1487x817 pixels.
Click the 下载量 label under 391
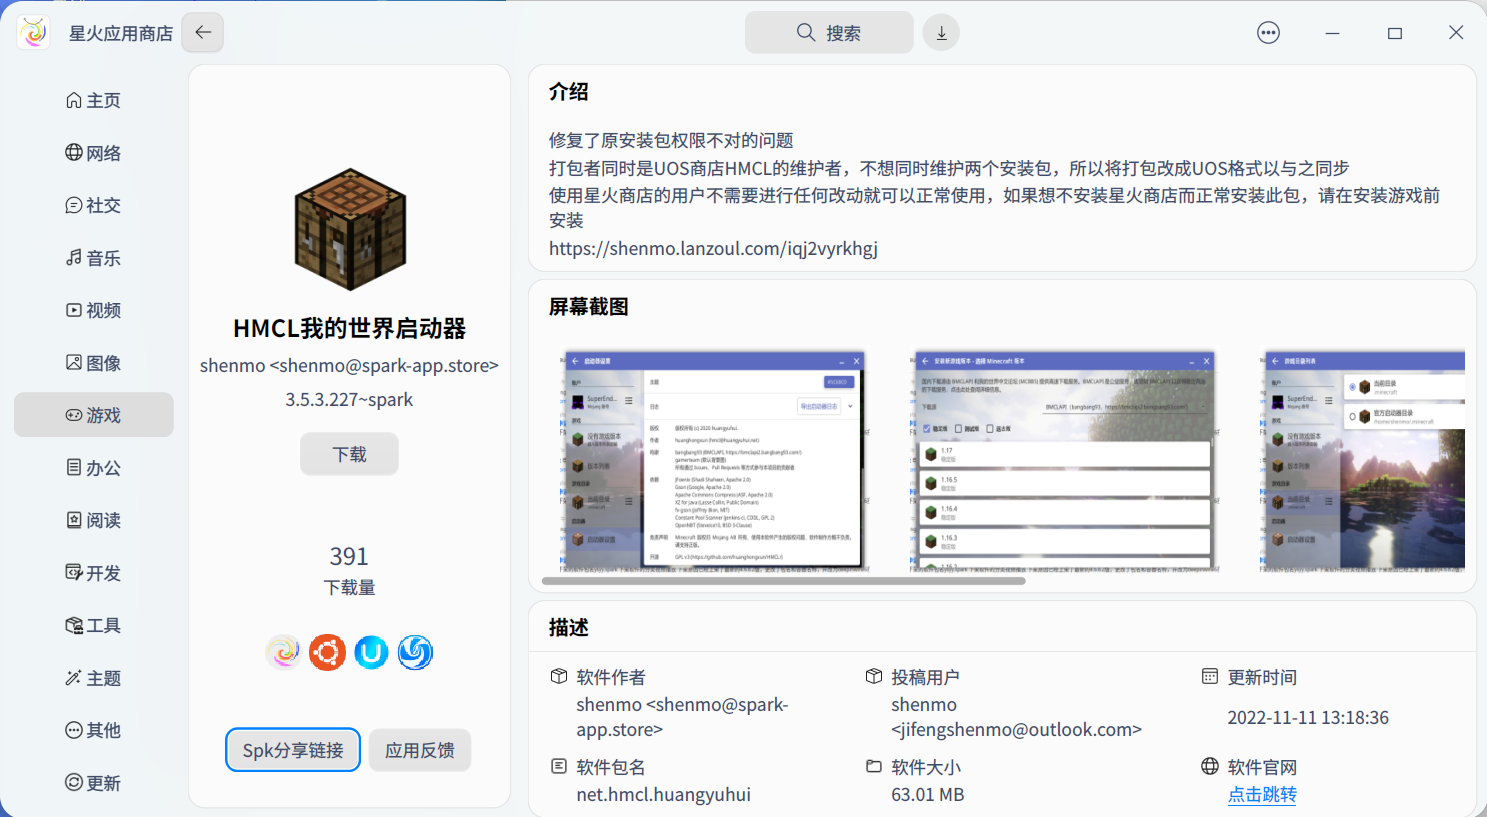coord(349,587)
